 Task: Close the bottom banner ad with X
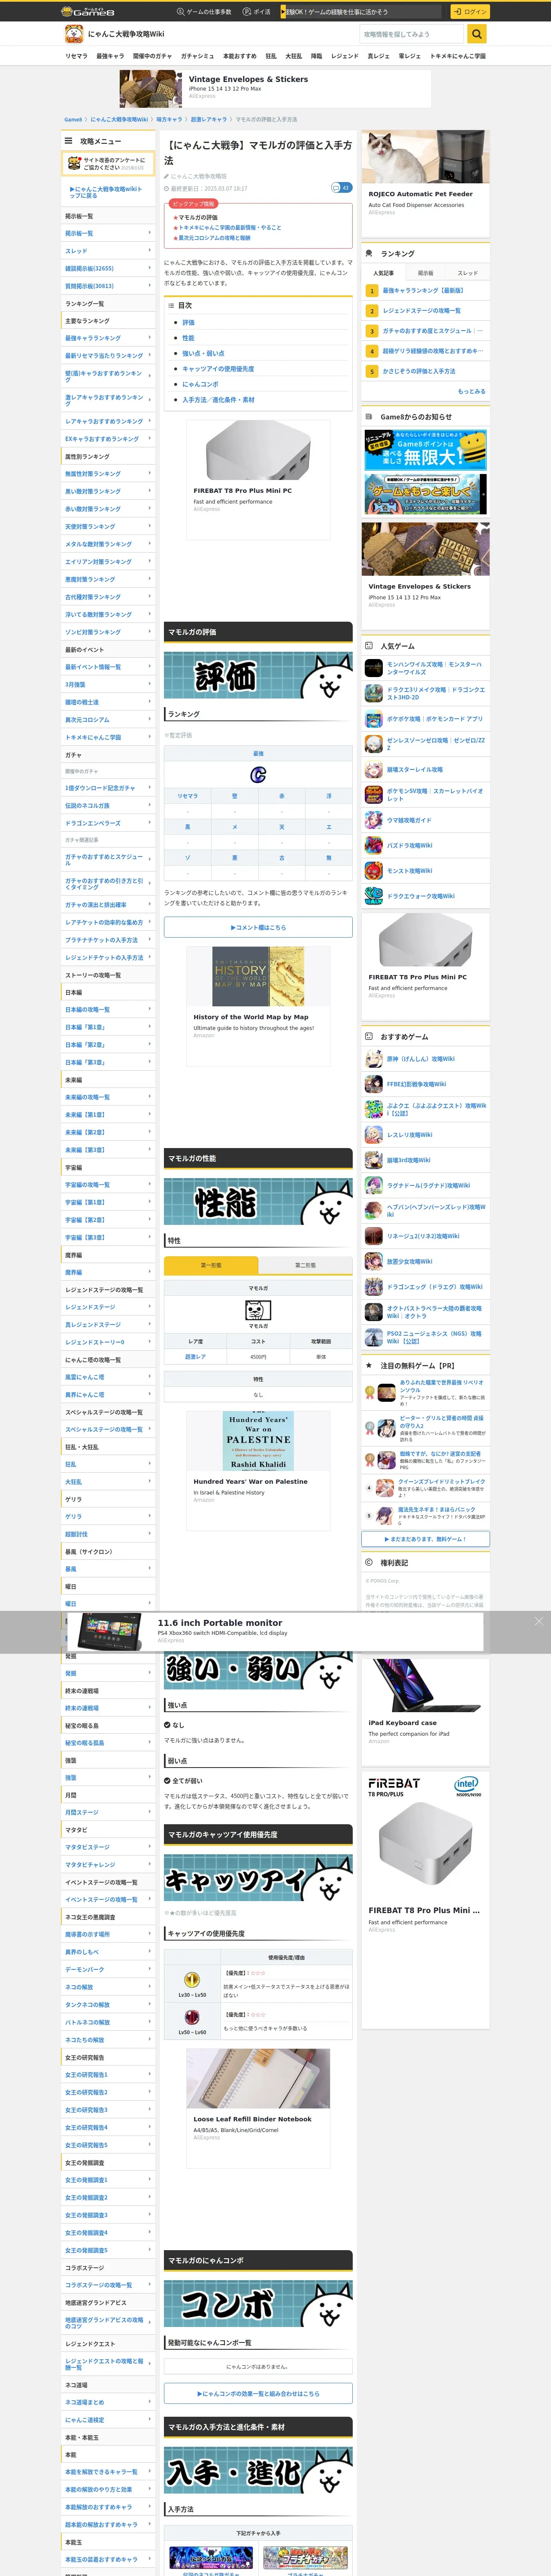point(538,1621)
